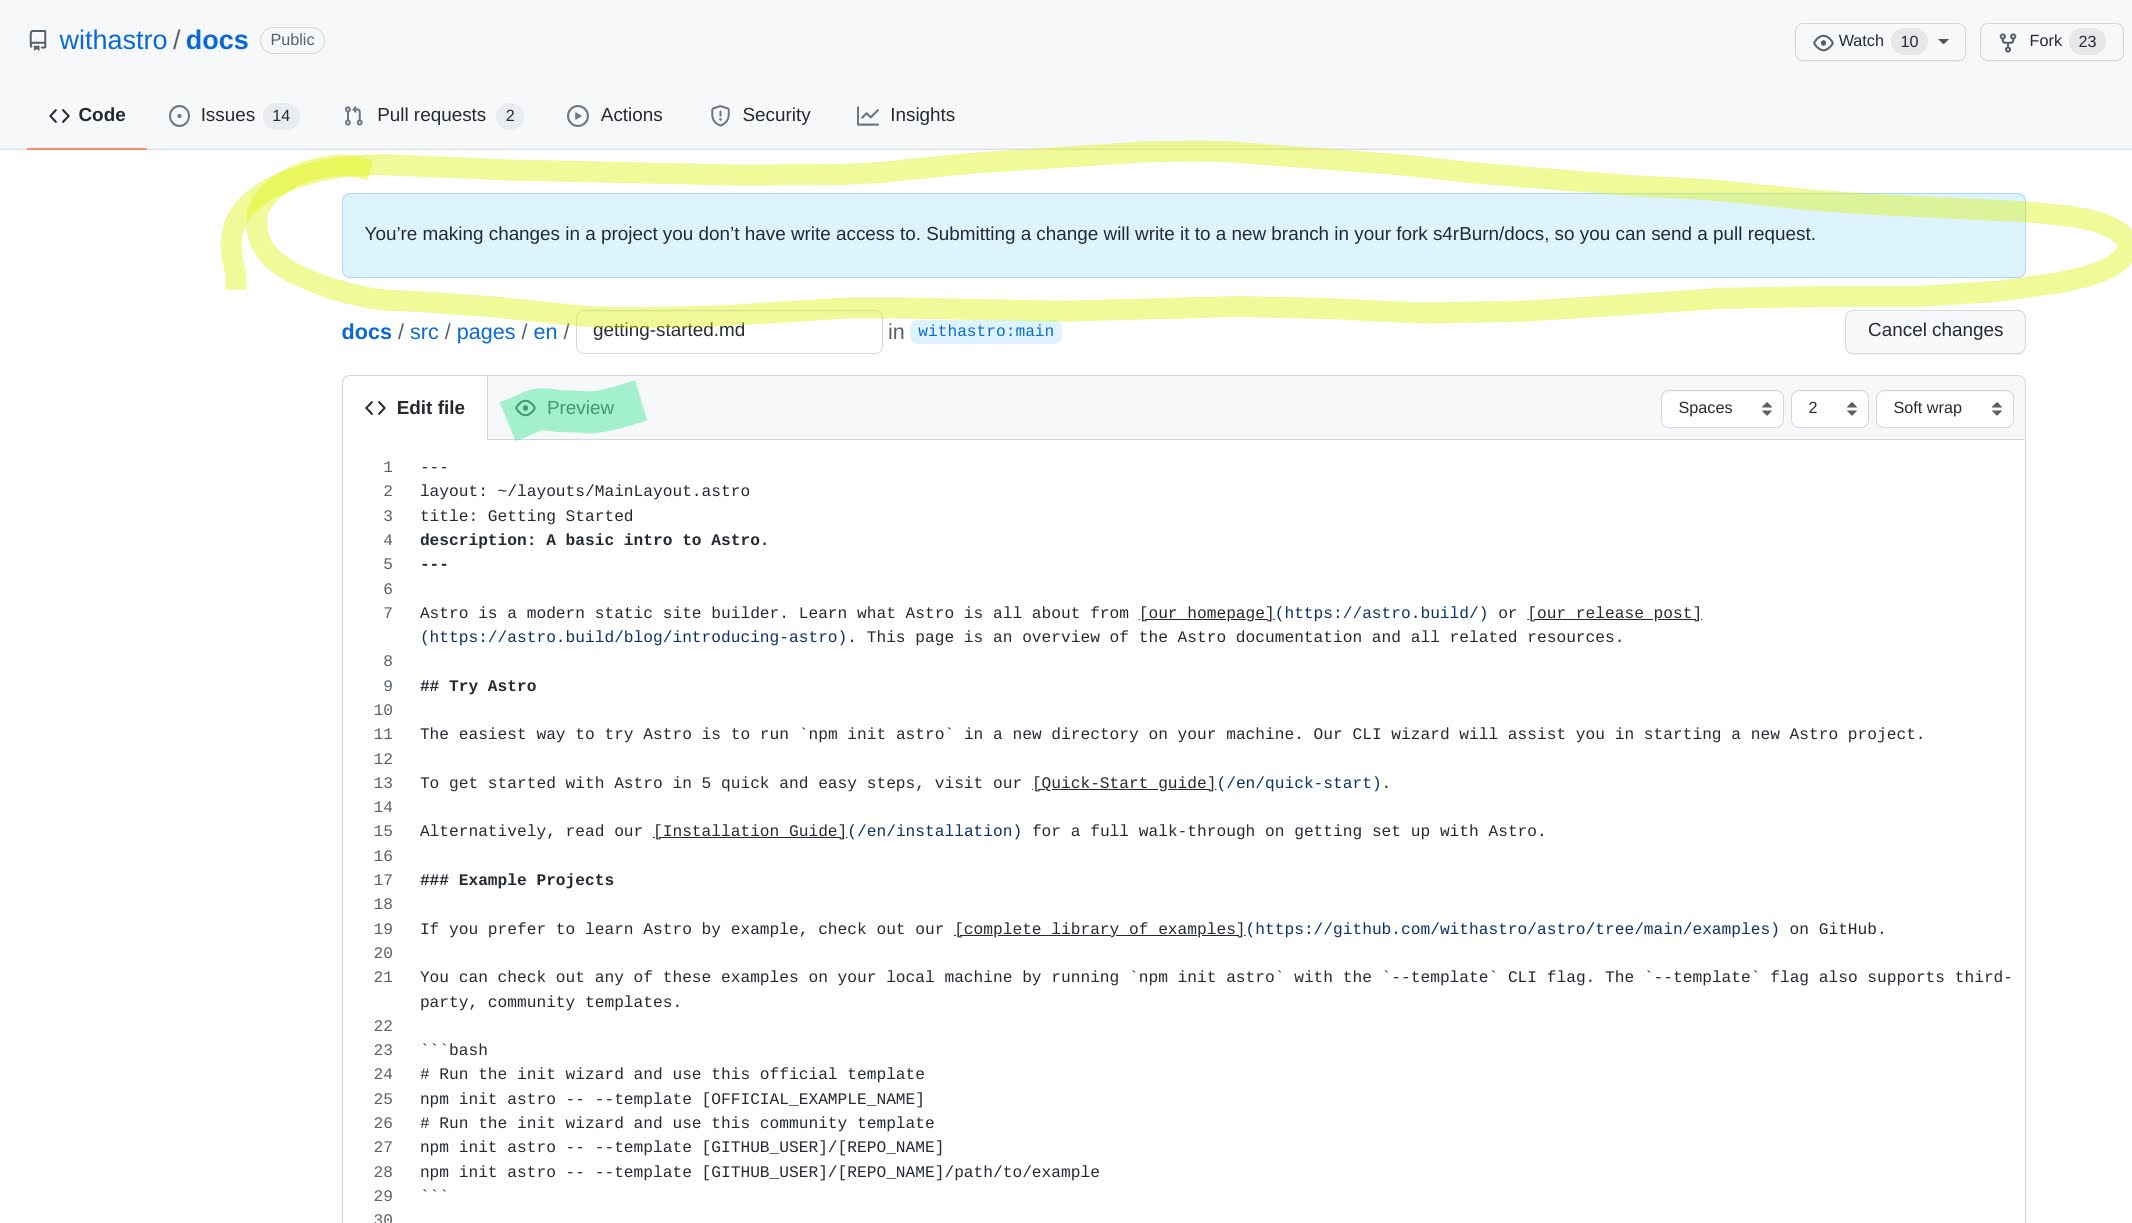Viewport: 2132px width, 1223px height.
Task: Click the Code brackets icon
Action: [59, 116]
